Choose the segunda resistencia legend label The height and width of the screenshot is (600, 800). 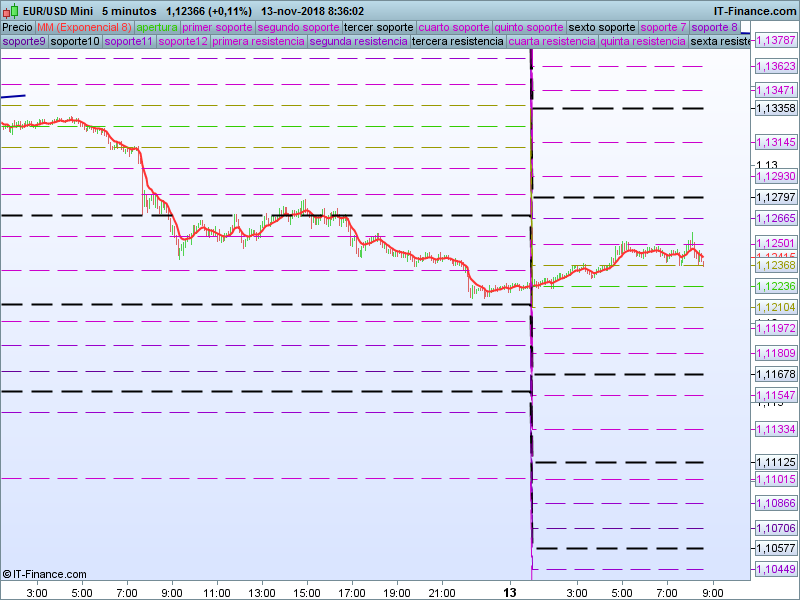(x=358, y=41)
